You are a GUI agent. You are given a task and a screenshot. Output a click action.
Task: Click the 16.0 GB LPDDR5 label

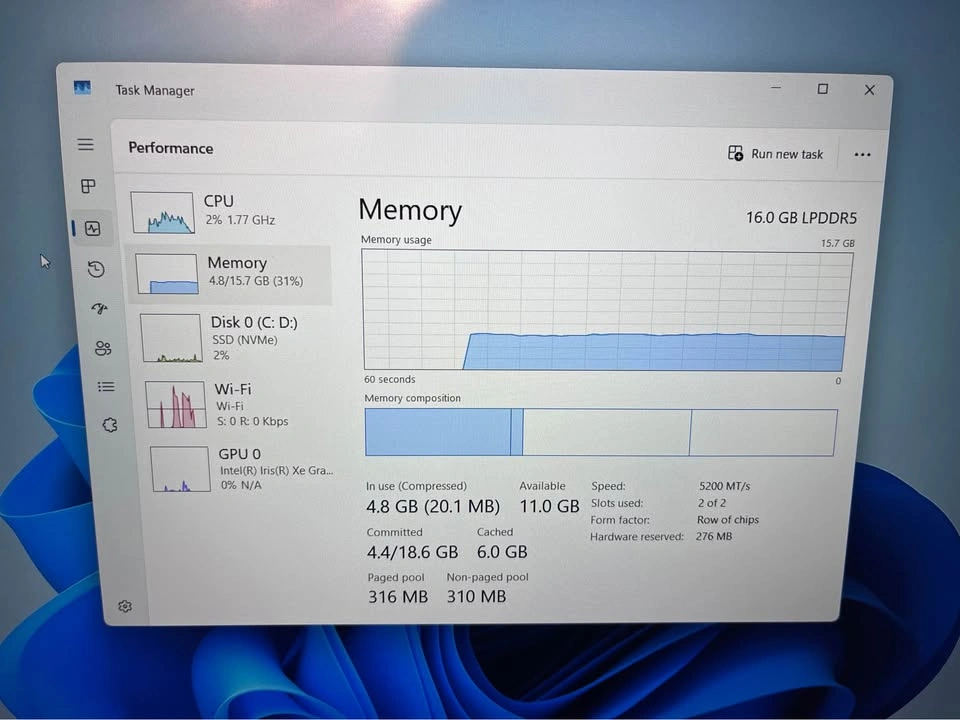pyautogui.click(x=801, y=218)
